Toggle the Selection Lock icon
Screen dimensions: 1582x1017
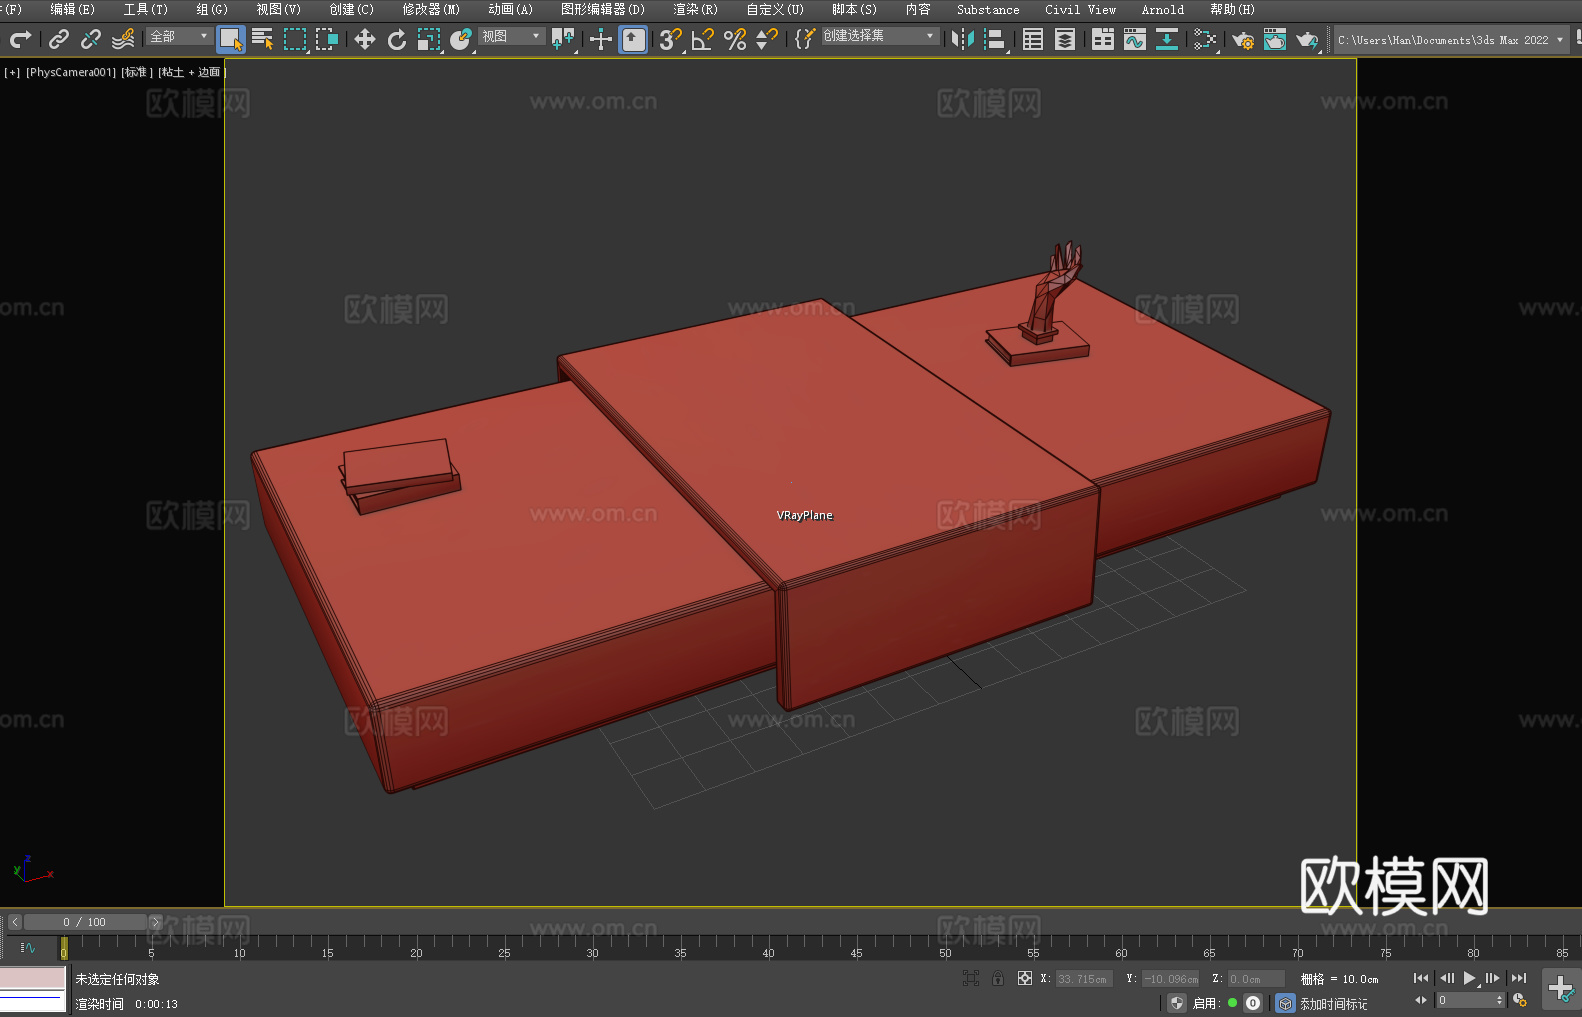pos(998,978)
